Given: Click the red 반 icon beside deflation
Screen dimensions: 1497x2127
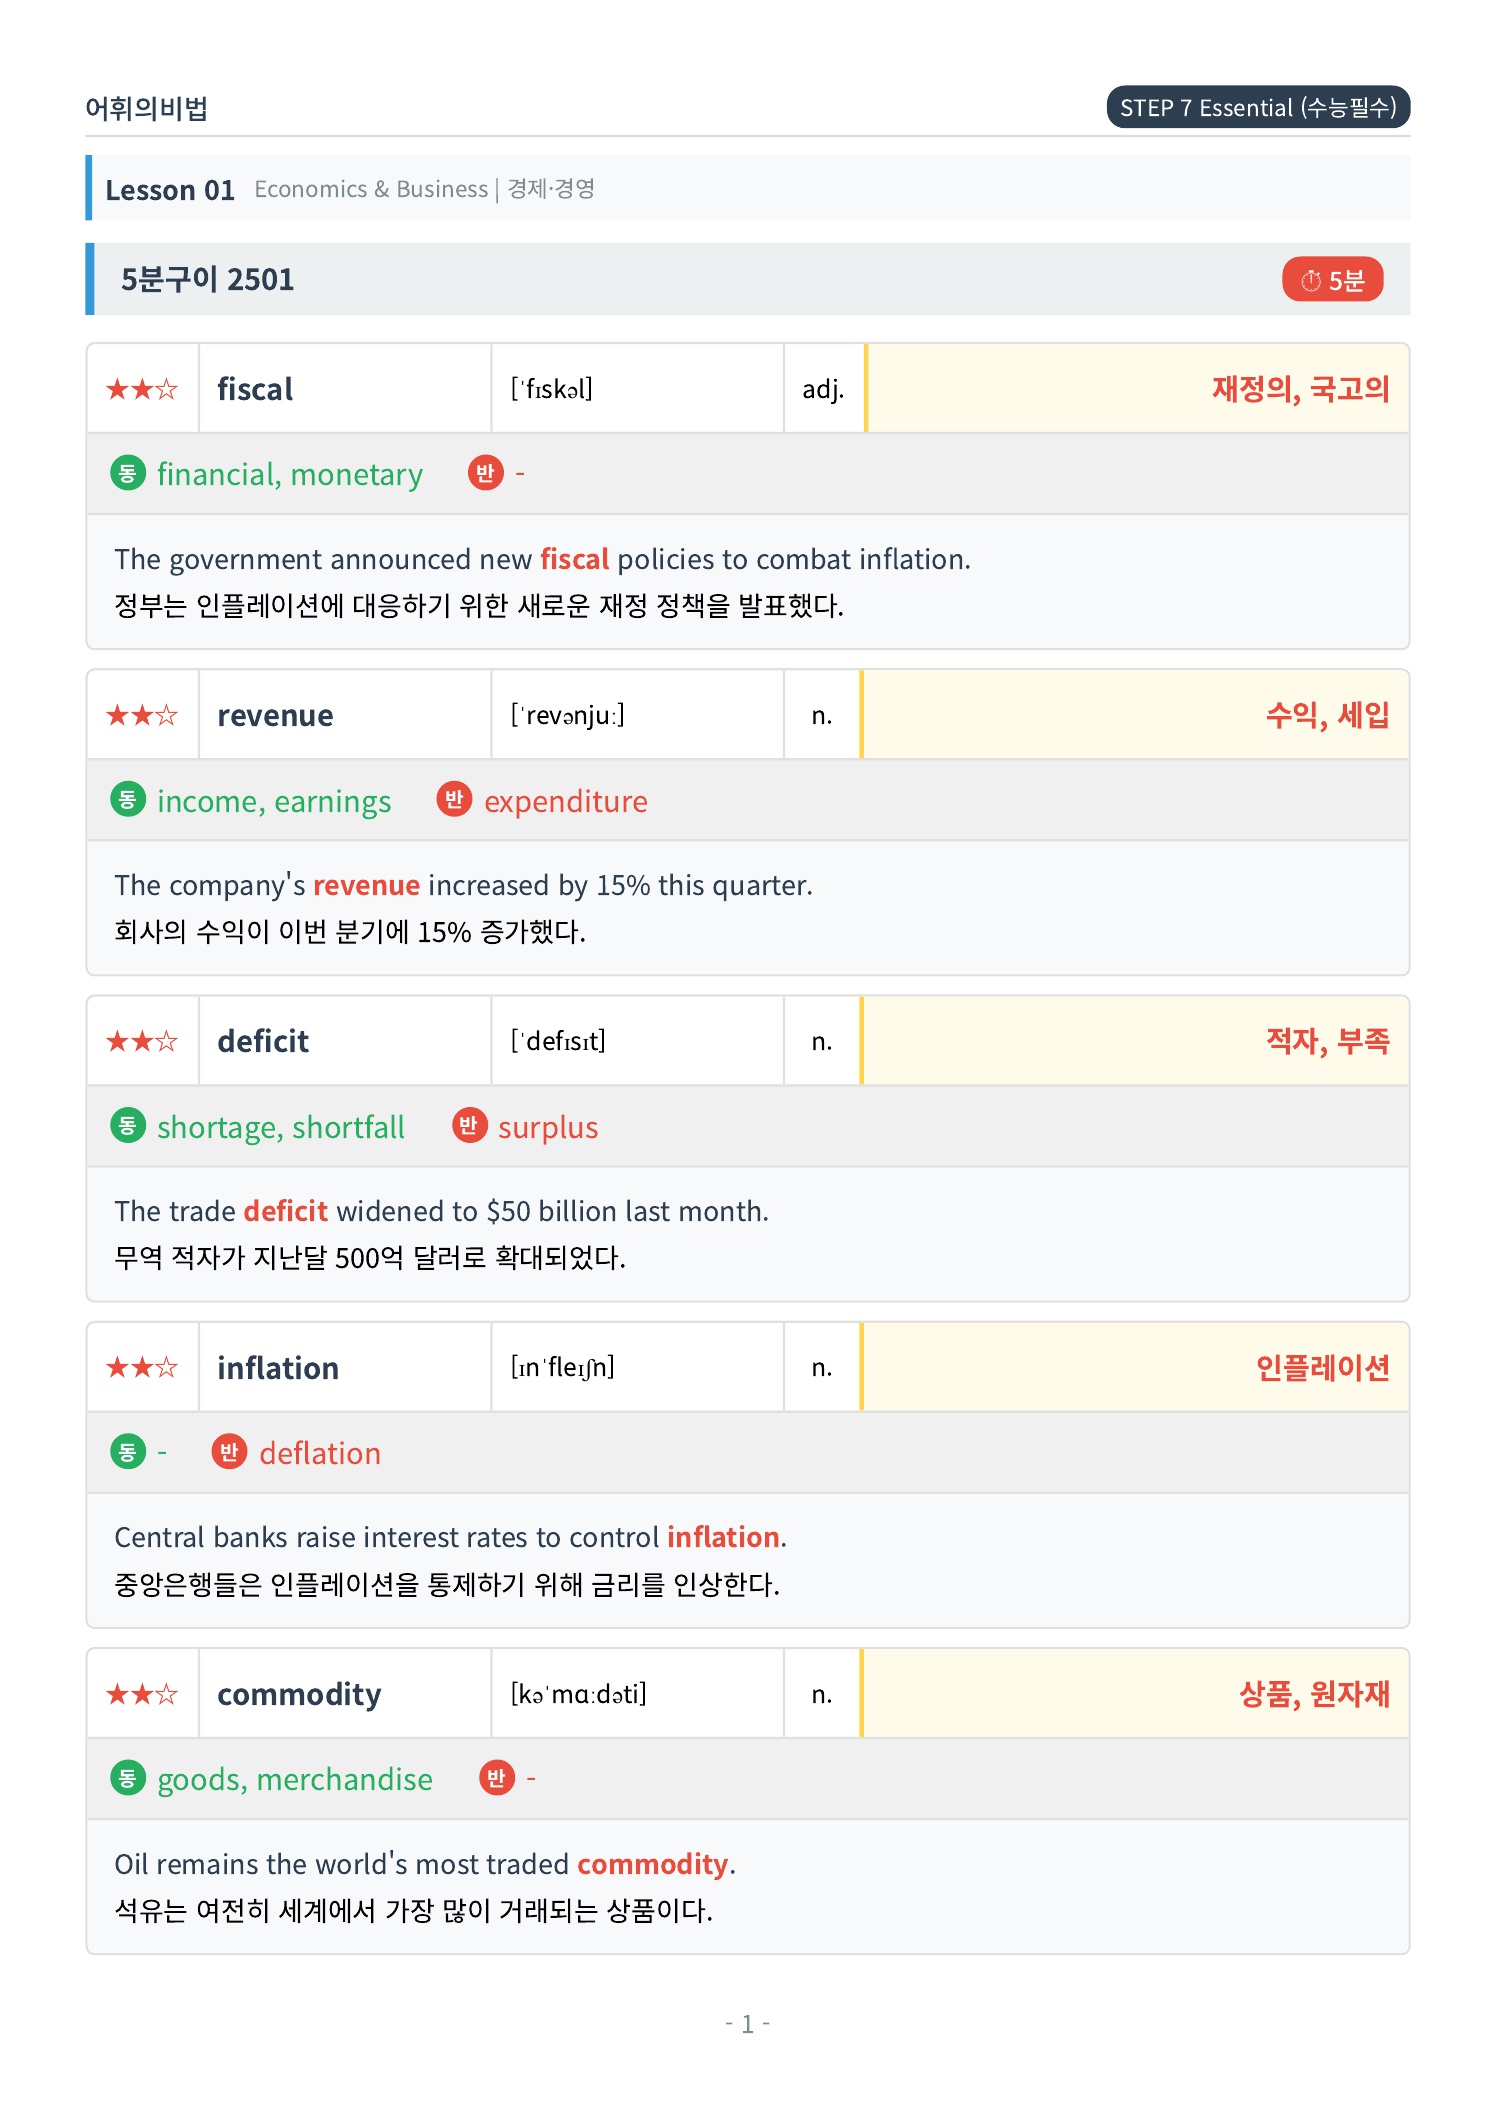Looking at the screenshot, I should [229, 1451].
